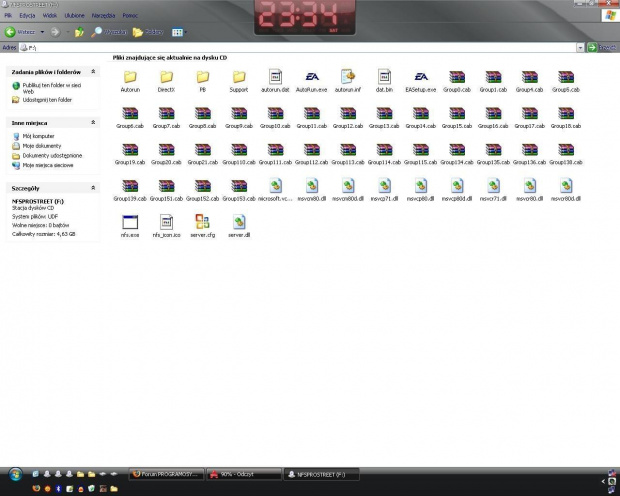Collapse the 'Szczegóły' panel

coord(93,188)
